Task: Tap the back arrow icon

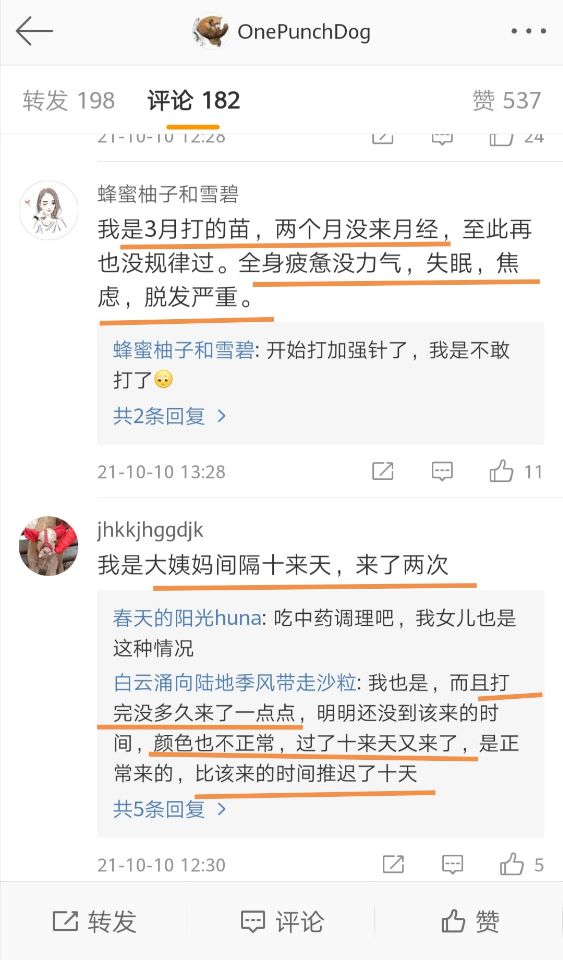Action: pyautogui.click(x=34, y=31)
